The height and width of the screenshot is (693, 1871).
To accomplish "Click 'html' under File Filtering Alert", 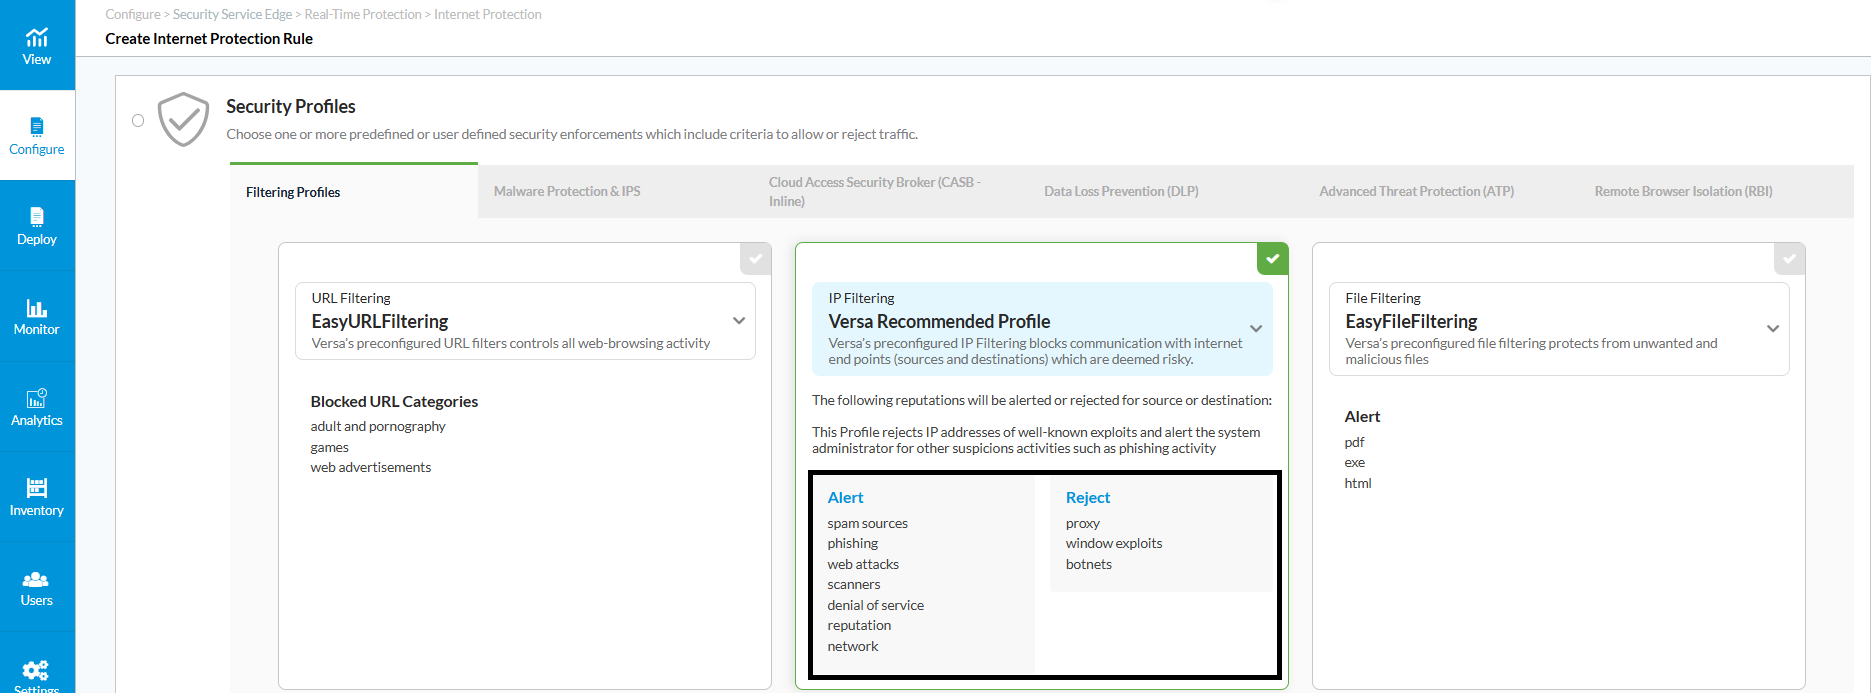I will [x=1358, y=483].
